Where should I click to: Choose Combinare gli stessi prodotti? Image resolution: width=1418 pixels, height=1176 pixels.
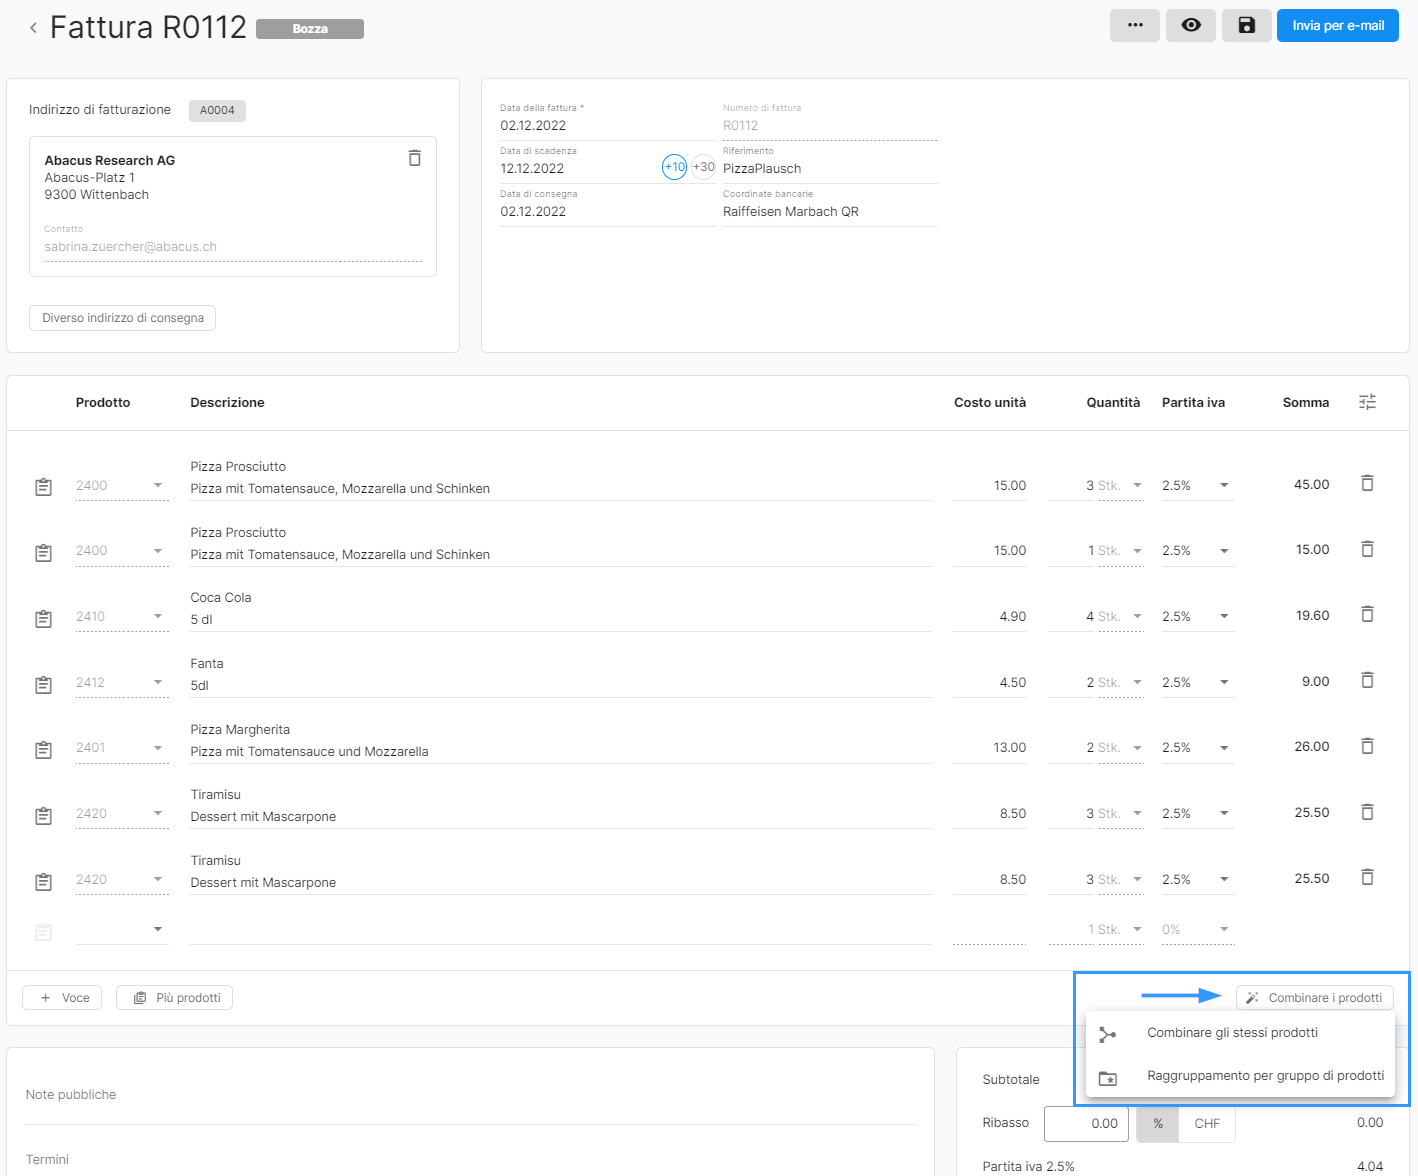coord(1232,1033)
